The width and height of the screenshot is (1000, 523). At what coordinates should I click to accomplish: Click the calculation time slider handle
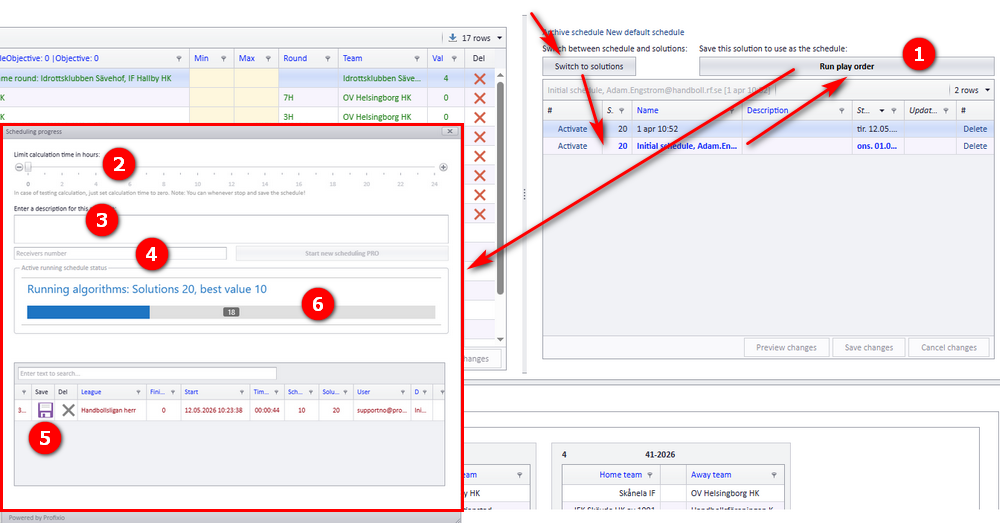(x=28, y=167)
